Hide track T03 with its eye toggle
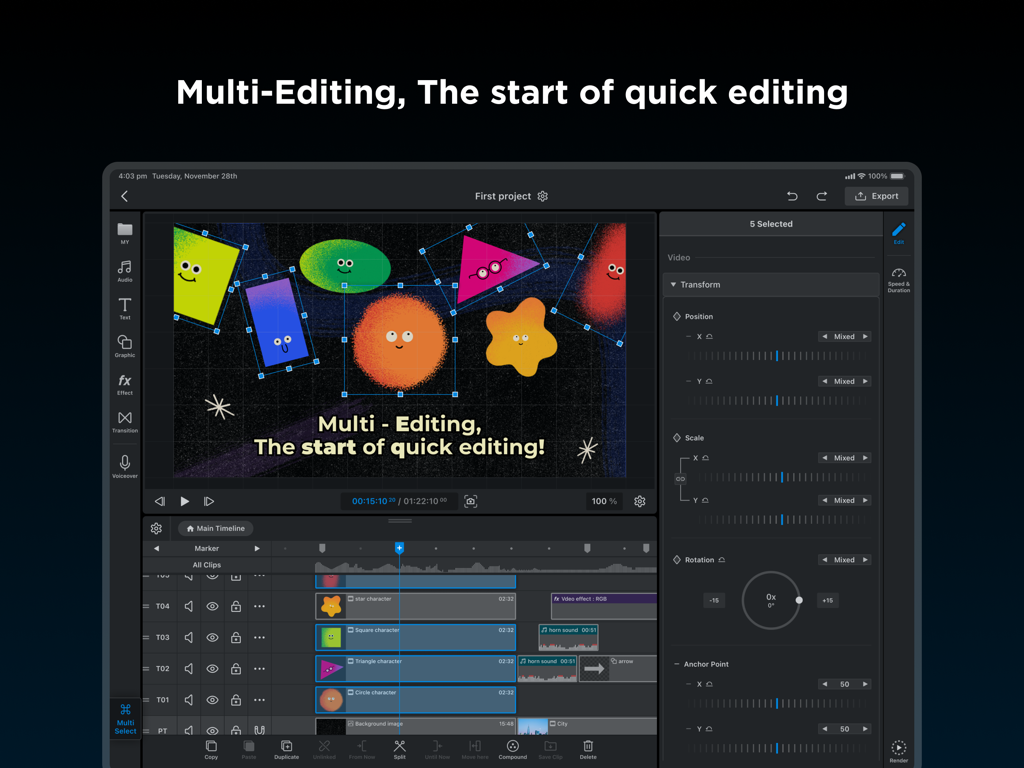 211,637
